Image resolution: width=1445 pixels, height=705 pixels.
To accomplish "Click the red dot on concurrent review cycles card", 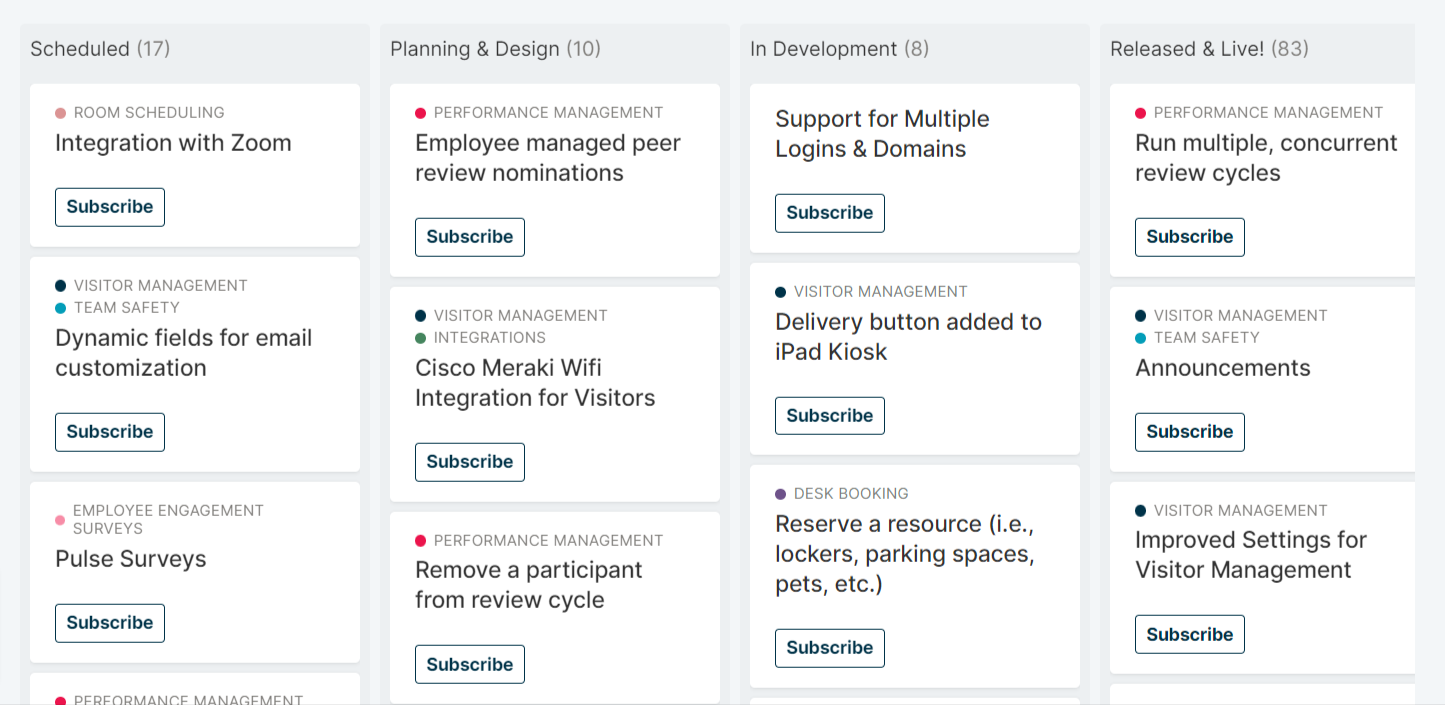I will (x=1142, y=112).
